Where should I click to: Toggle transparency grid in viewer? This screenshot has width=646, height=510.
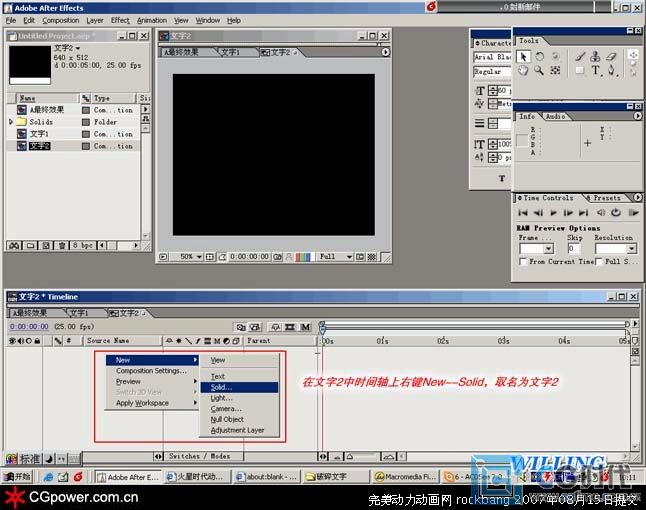click(x=372, y=257)
